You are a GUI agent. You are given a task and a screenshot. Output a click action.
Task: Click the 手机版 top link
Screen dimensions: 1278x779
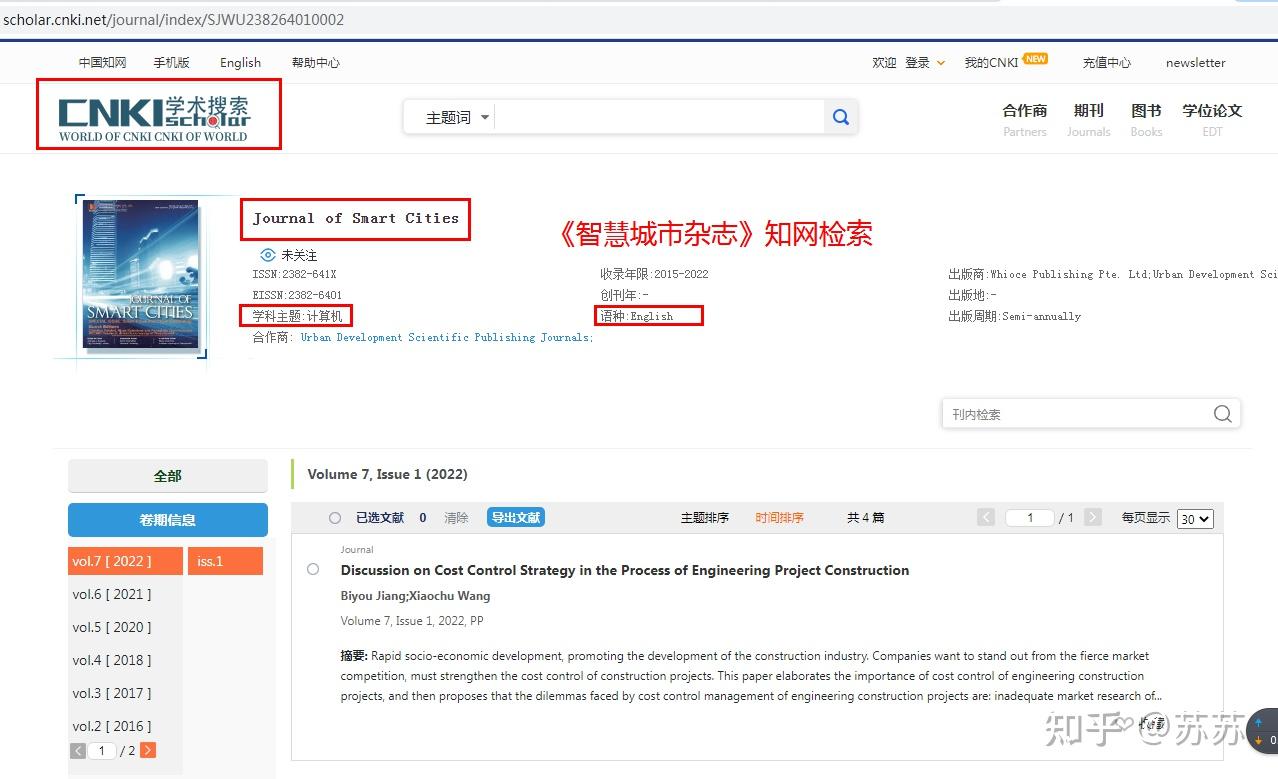[171, 62]
